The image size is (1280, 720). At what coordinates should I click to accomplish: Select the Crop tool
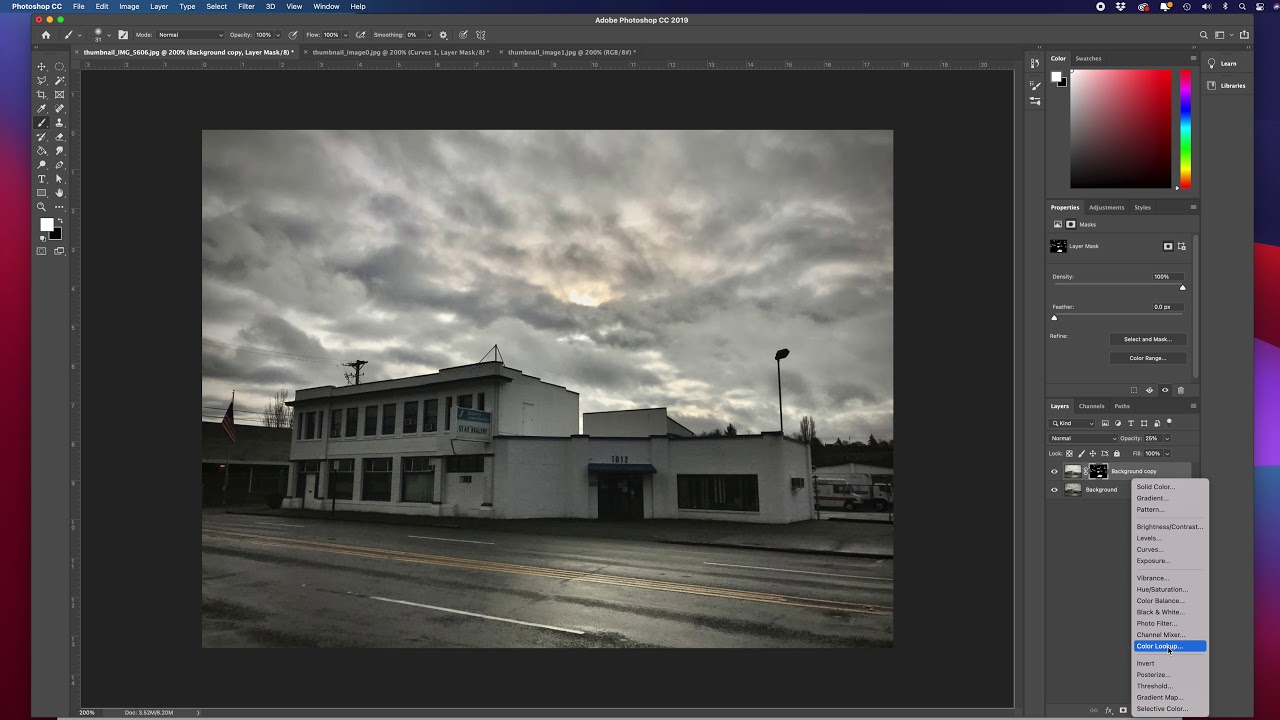pos(41,94)
